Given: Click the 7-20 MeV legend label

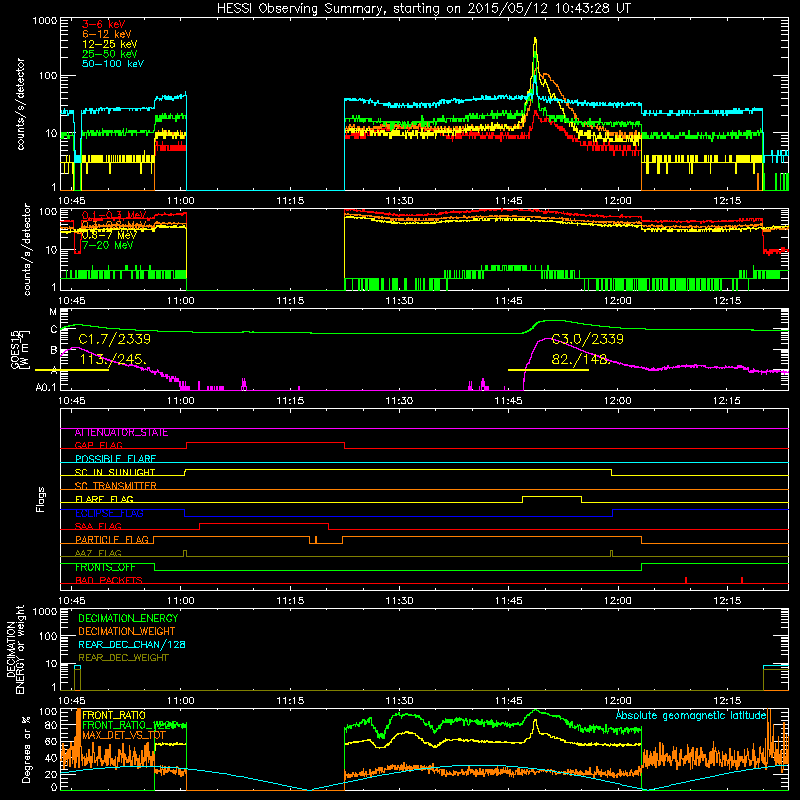Looking at the screenshot, I should 107,245.
